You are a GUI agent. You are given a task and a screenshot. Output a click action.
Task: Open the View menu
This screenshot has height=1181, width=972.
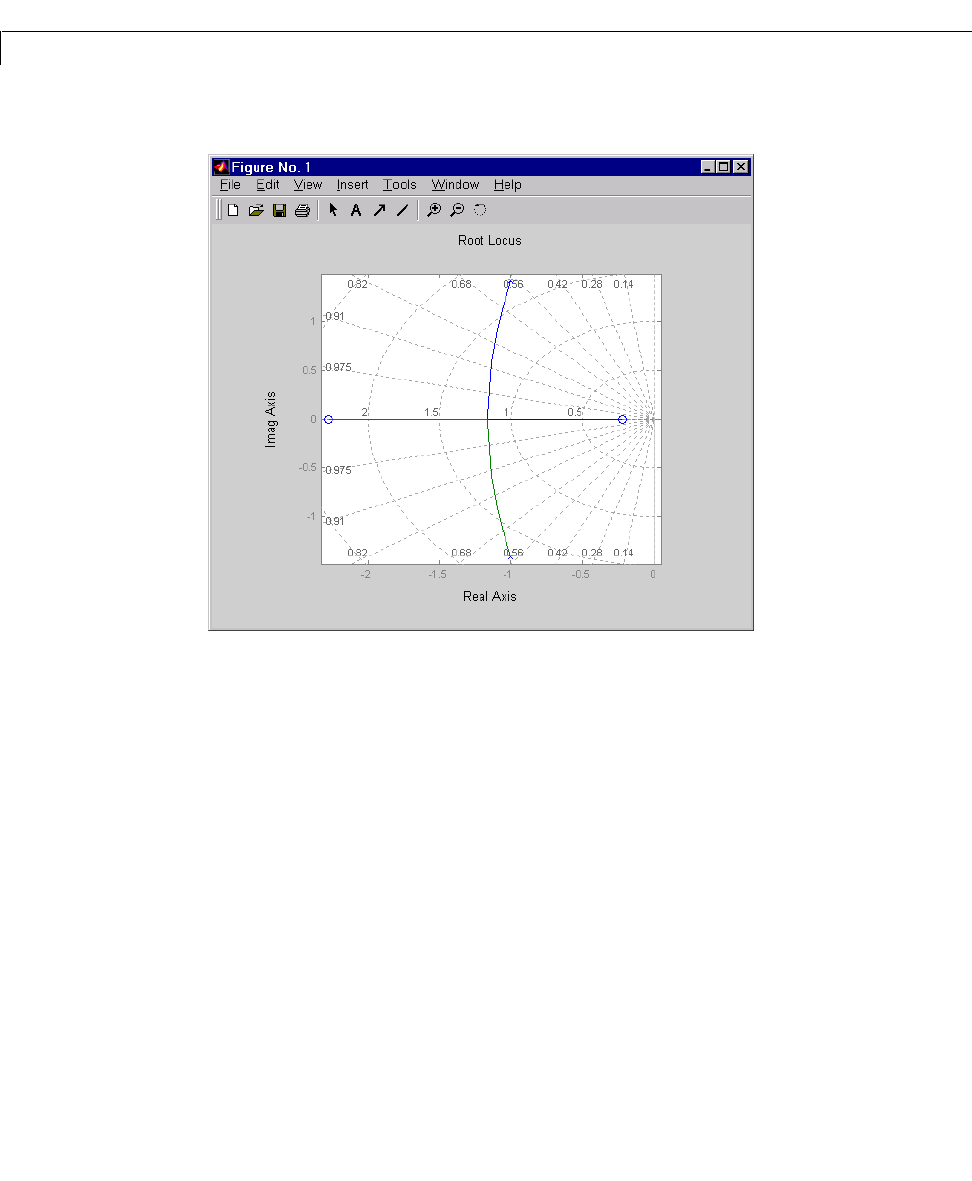point(308,185)
